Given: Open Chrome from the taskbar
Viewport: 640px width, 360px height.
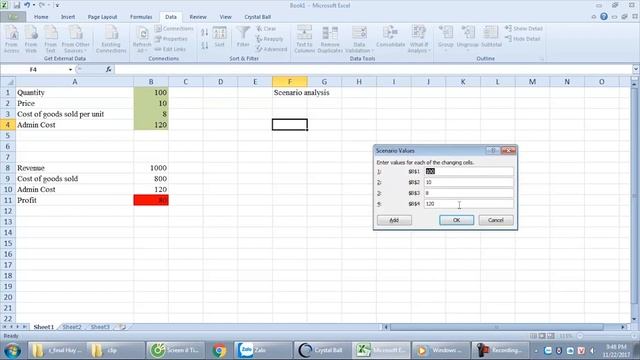Looking at the screenshot, I should click(219, 350).
